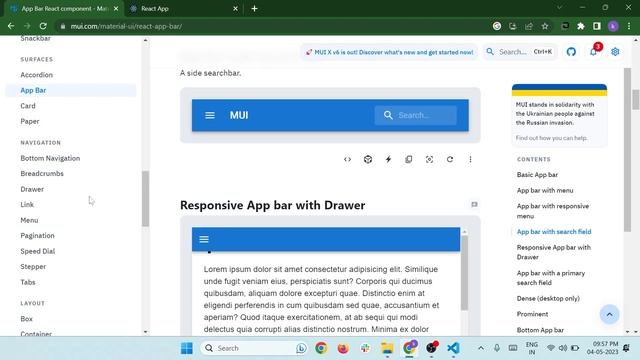Open the demo's three-dot more menu
This screenshot has height=360, width=640.
coord(470,160)
